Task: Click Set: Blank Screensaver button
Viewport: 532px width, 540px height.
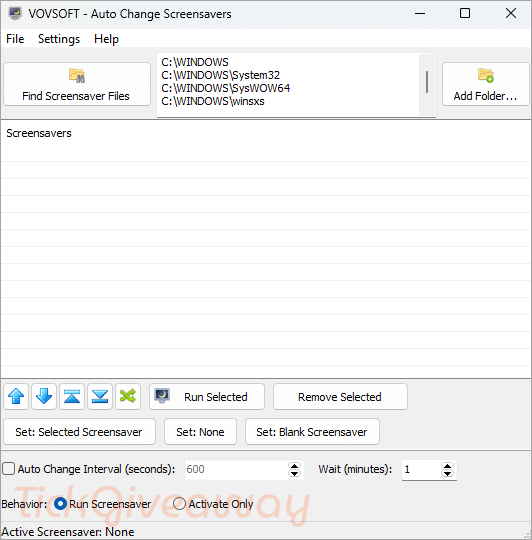Action: pos(312,432)
